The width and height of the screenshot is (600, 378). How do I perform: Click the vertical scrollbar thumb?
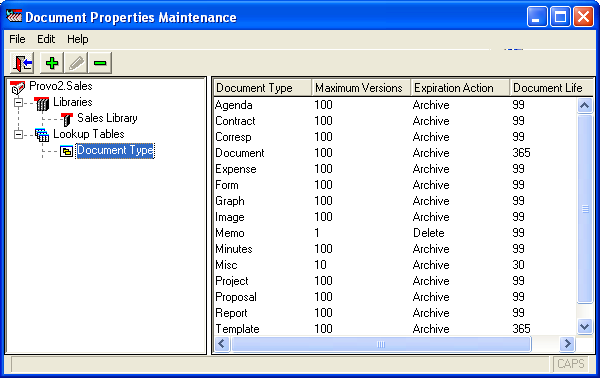pos(585,209)
